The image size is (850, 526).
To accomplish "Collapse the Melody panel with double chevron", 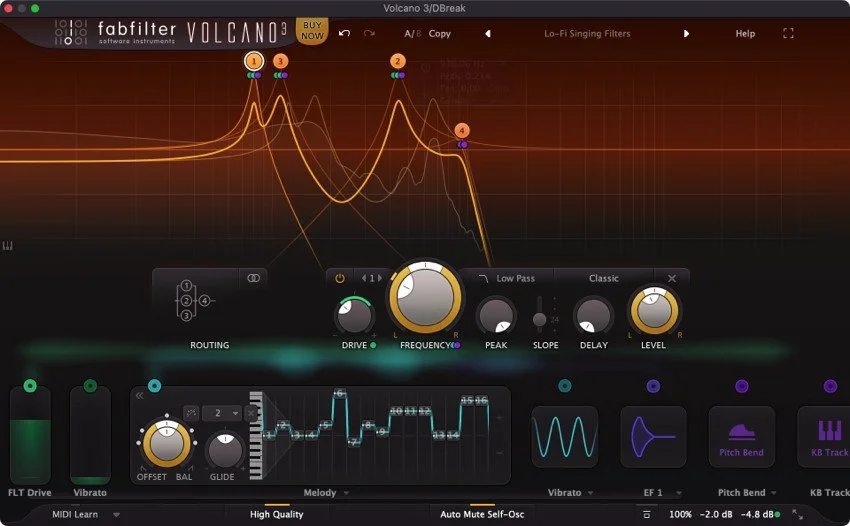I will [139, 395].
